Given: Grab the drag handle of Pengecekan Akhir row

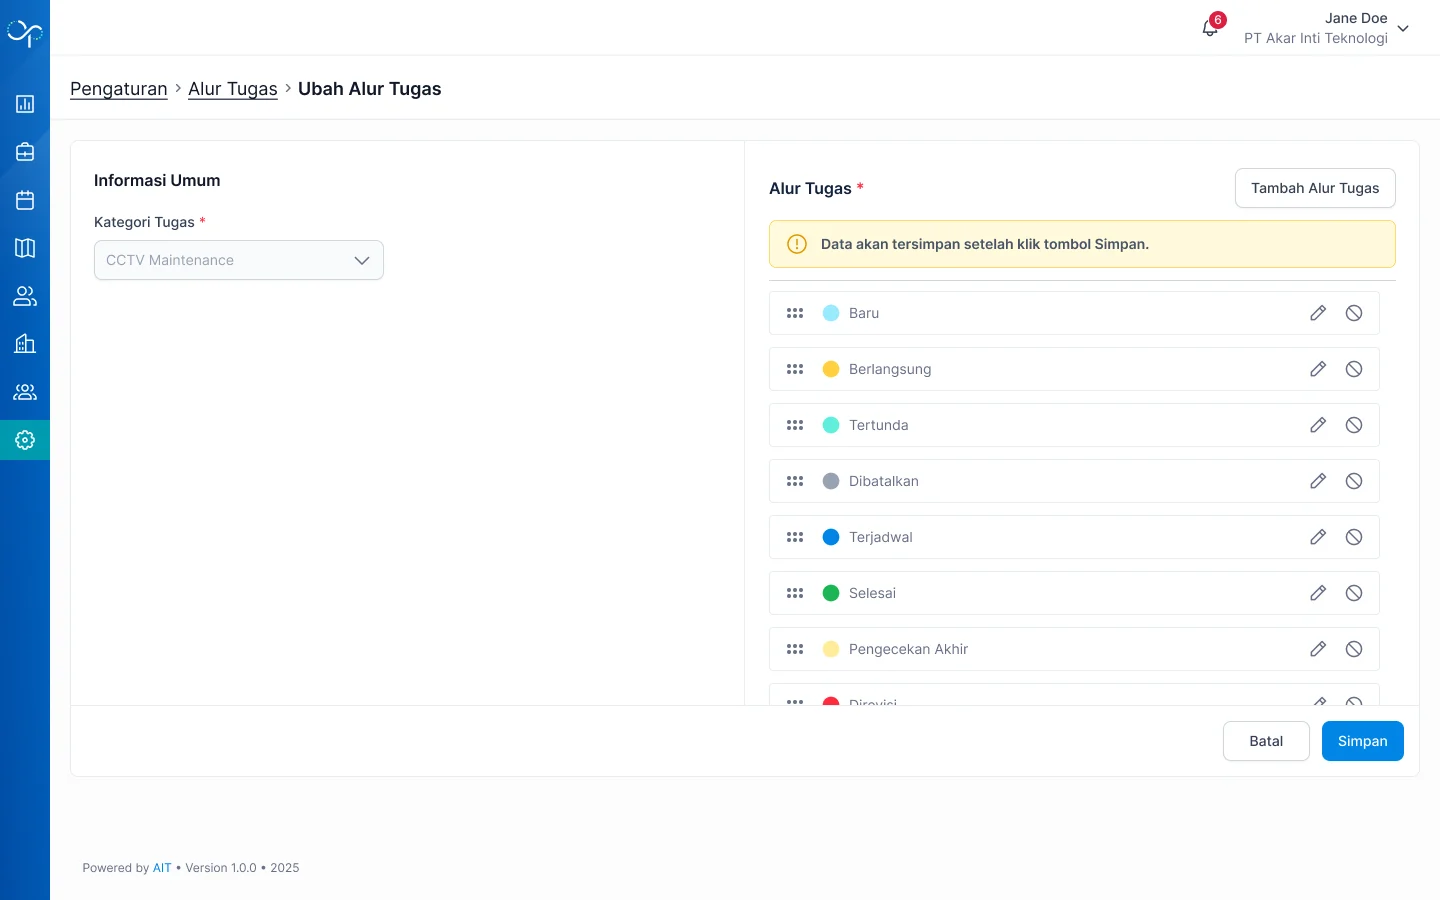Looking at the screenshot, I should coord(795,649).
